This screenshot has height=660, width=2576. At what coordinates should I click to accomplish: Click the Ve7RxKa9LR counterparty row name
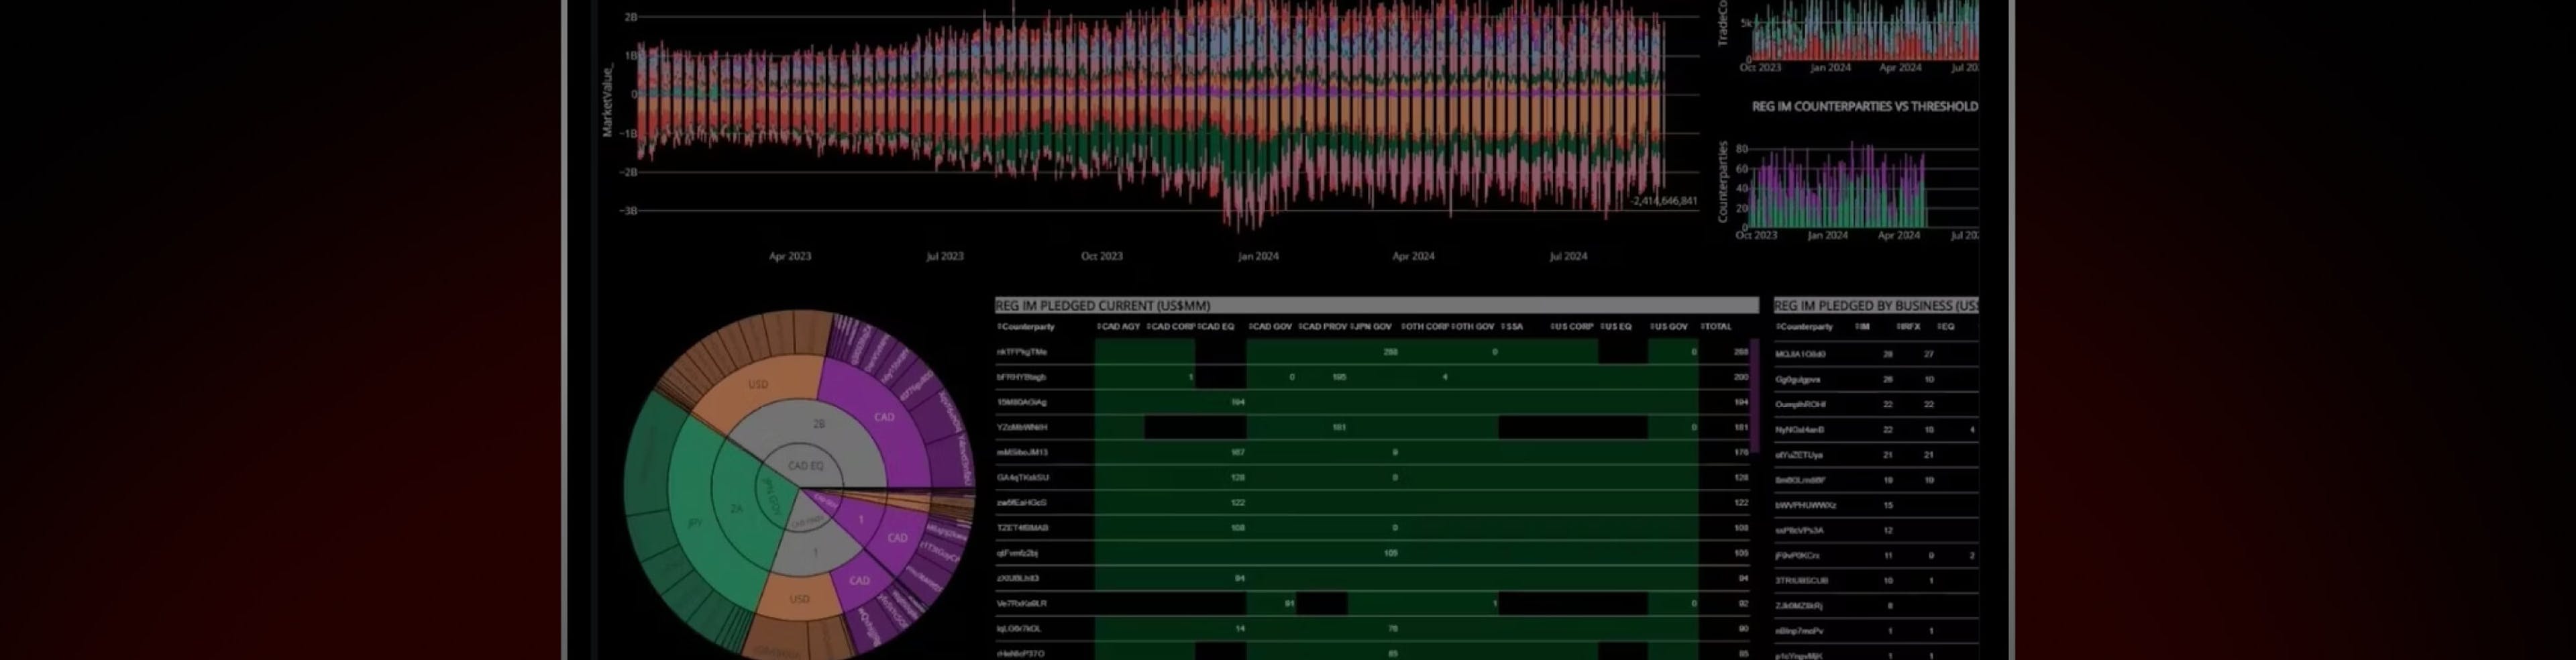[x=1021, y=604]
